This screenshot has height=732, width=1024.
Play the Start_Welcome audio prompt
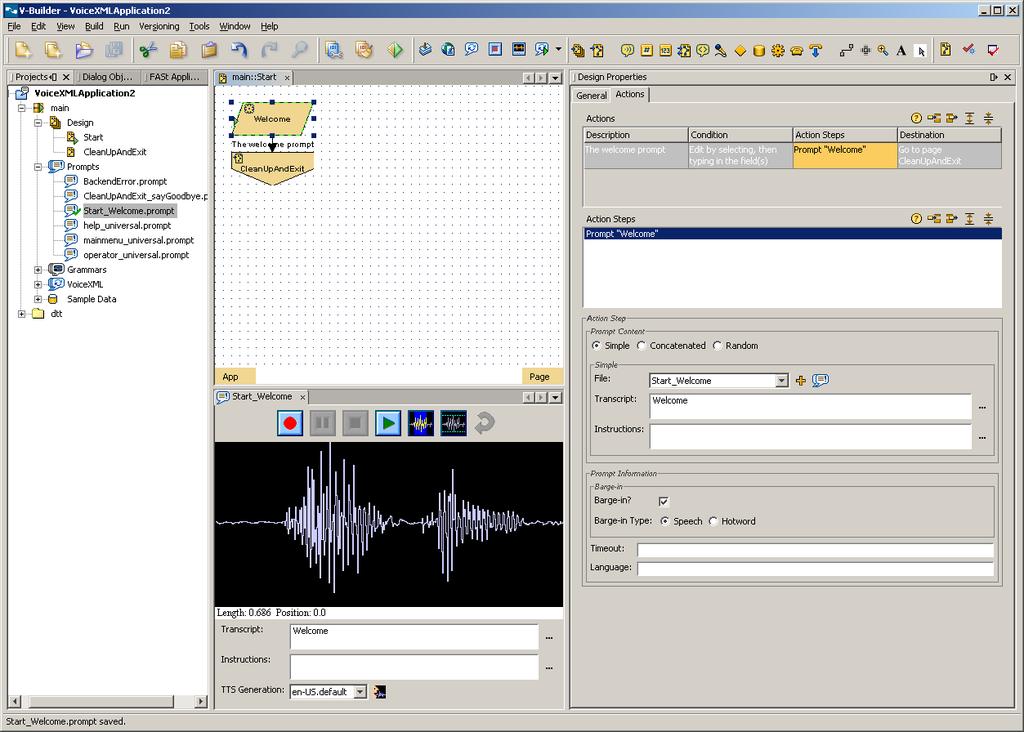tap(388, 423)
